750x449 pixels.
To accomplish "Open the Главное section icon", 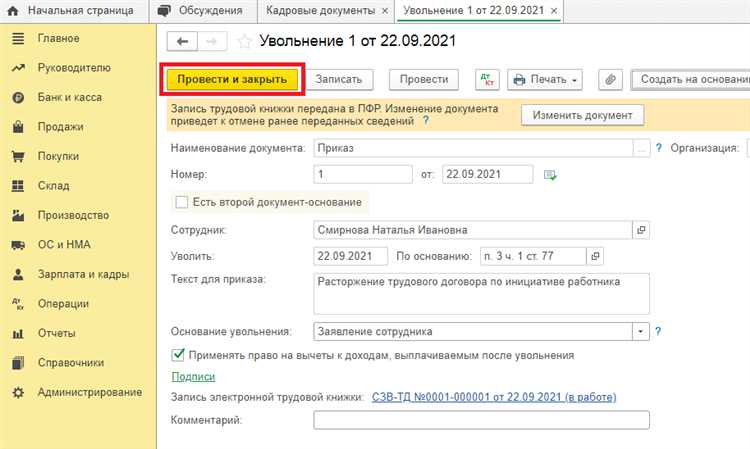I will tap(18, 38).
